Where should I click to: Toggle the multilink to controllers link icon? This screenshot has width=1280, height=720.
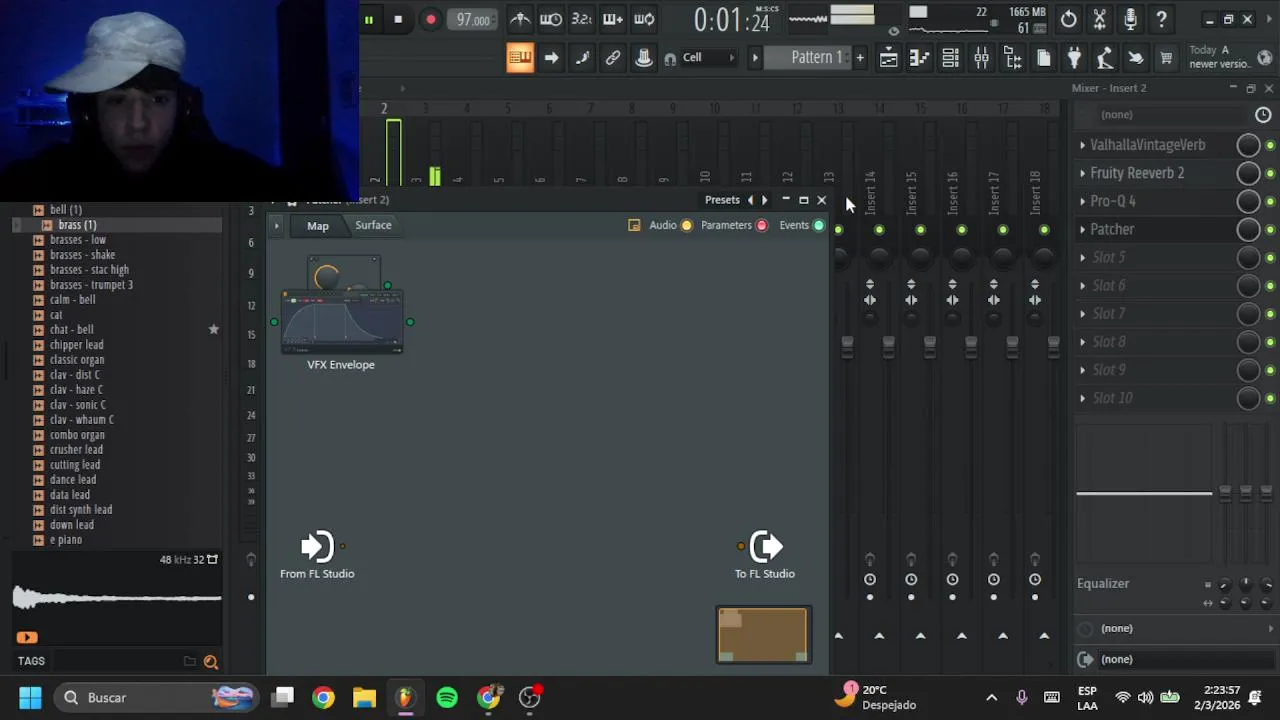point(613,58)
